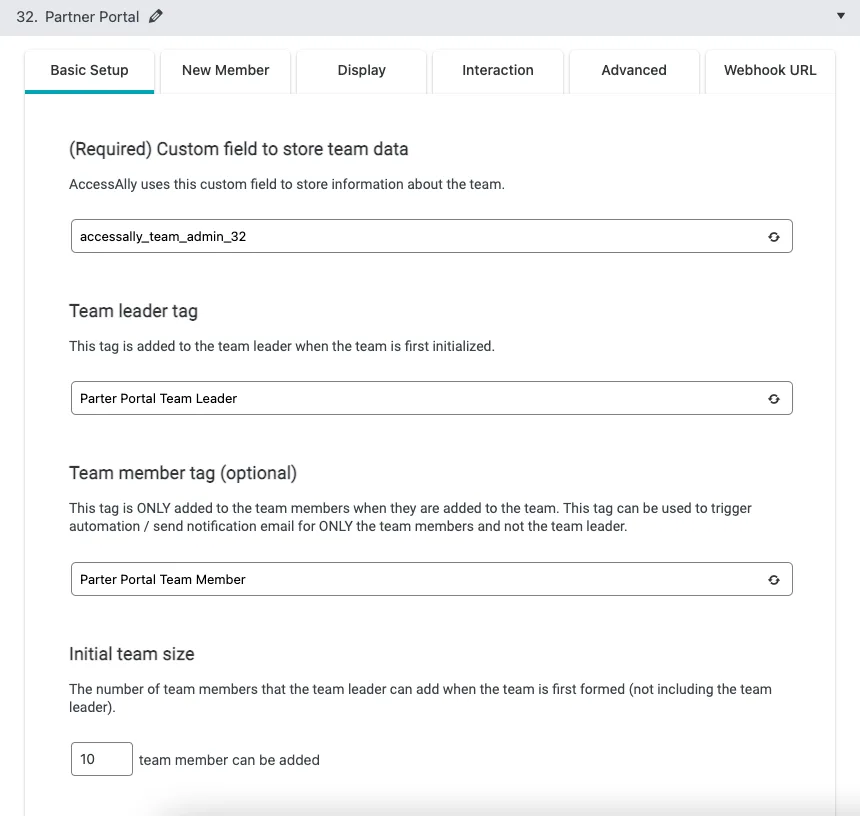This screenshot has height=816, width=860.
Task: Select the Advanced tab
Action: coord(634,70)
